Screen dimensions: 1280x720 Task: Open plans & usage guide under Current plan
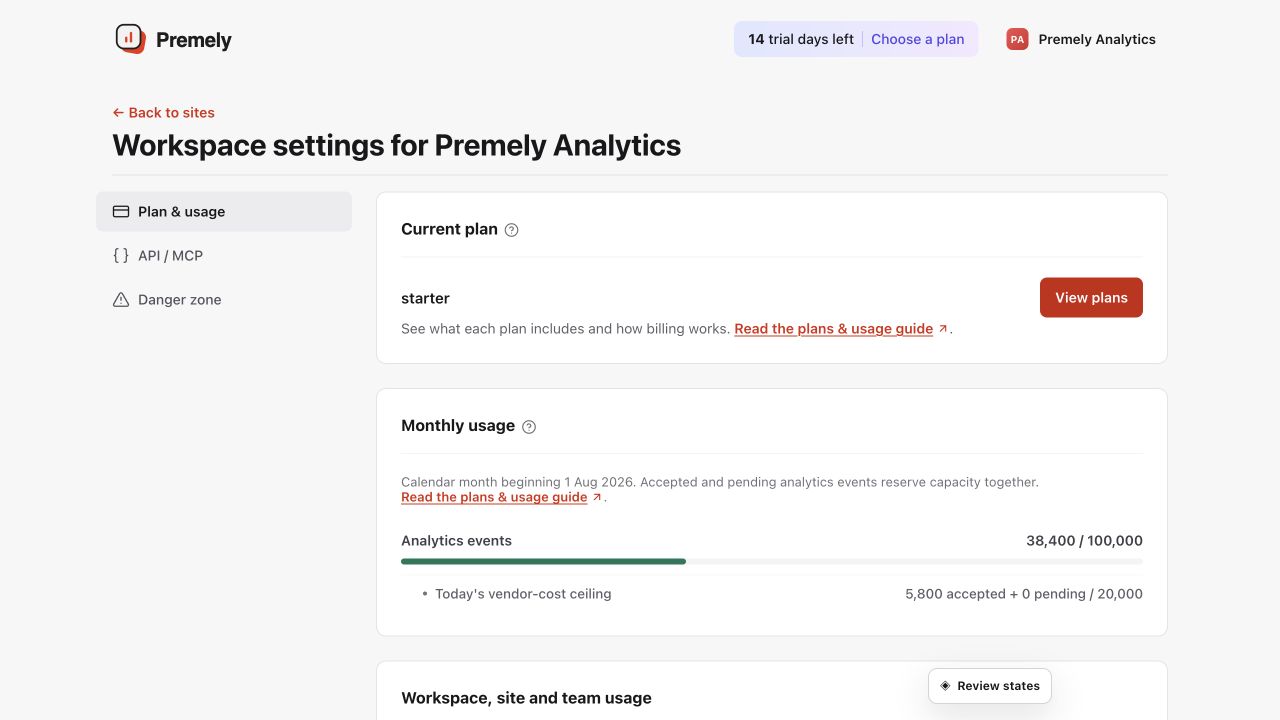click(833, 329)
